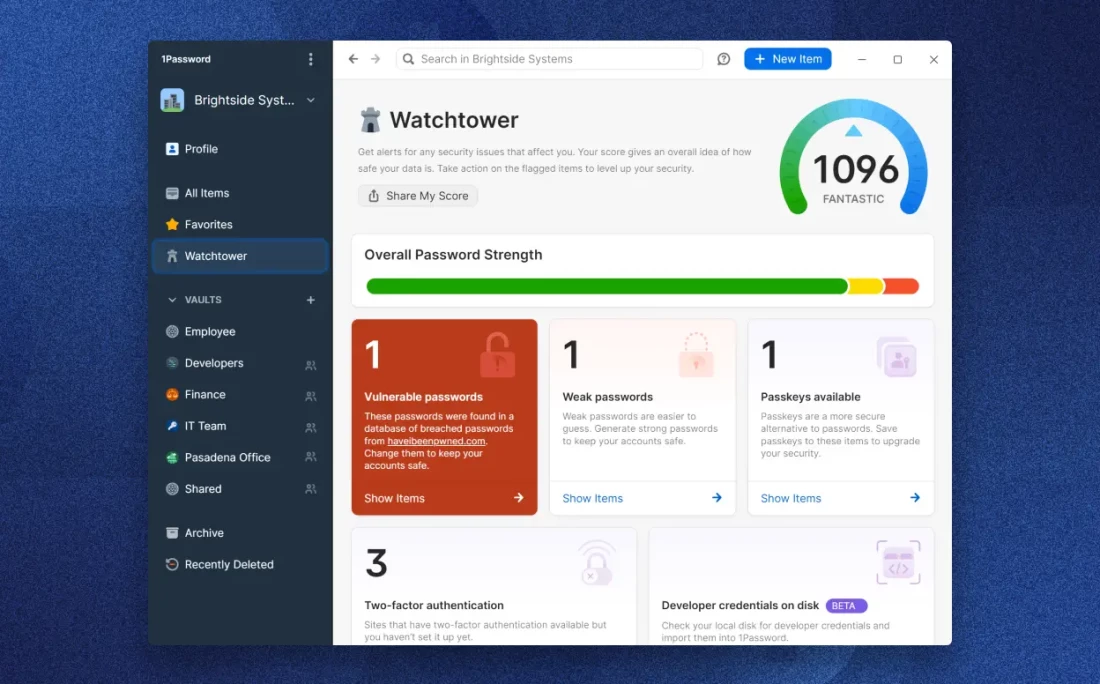Image resolution: width=1100 pixels, height=684 pixels.
Task: Click the plus icon to add vault
Action: 310,300
